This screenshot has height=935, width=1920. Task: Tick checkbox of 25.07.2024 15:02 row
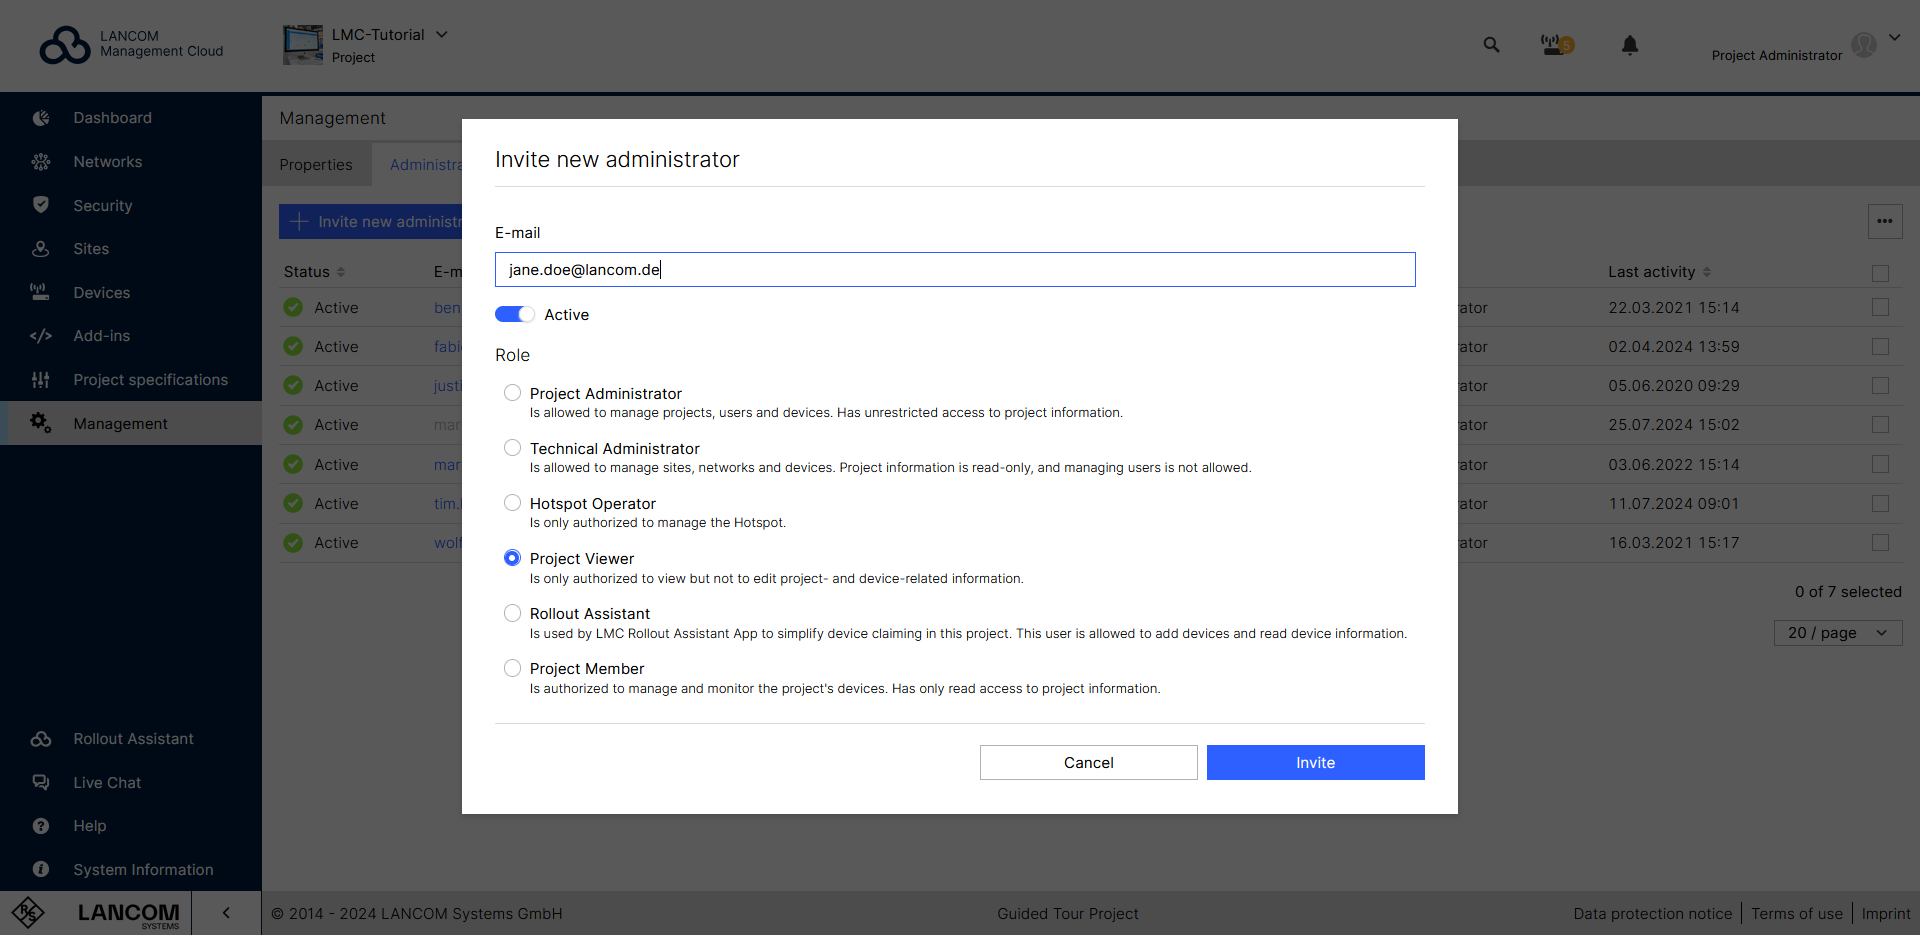tap(1880, 425)
